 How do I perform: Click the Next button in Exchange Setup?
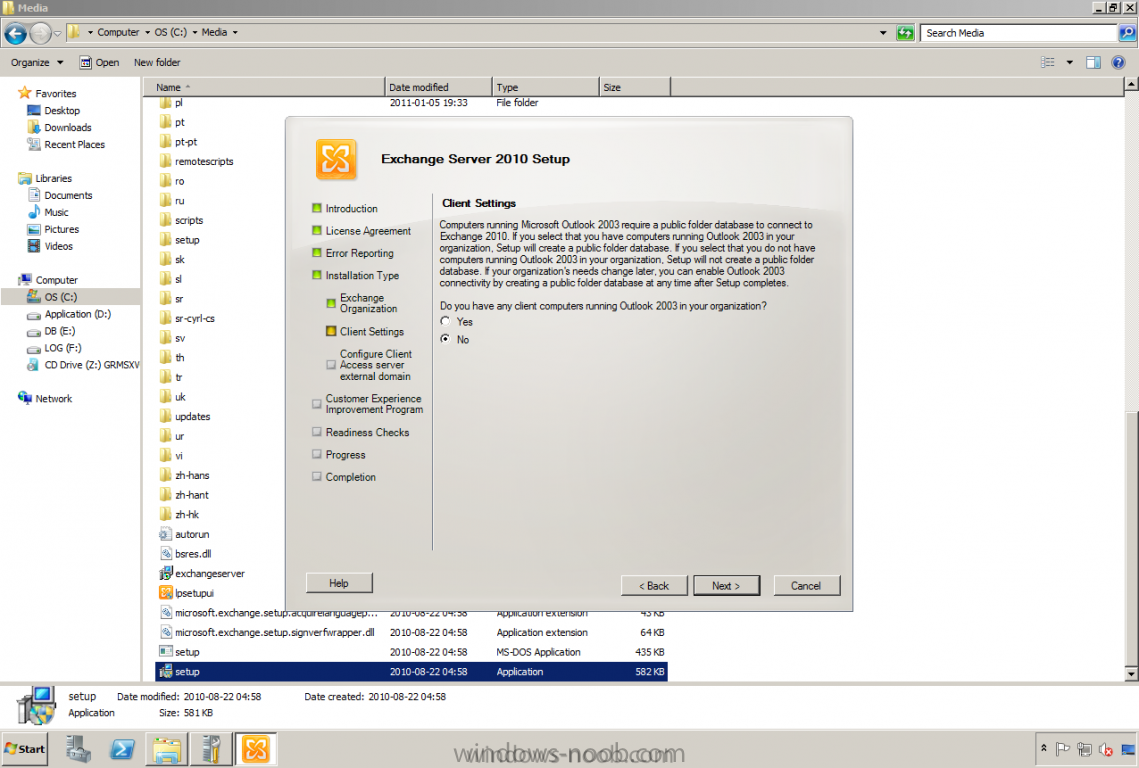(x=726, y=586)
